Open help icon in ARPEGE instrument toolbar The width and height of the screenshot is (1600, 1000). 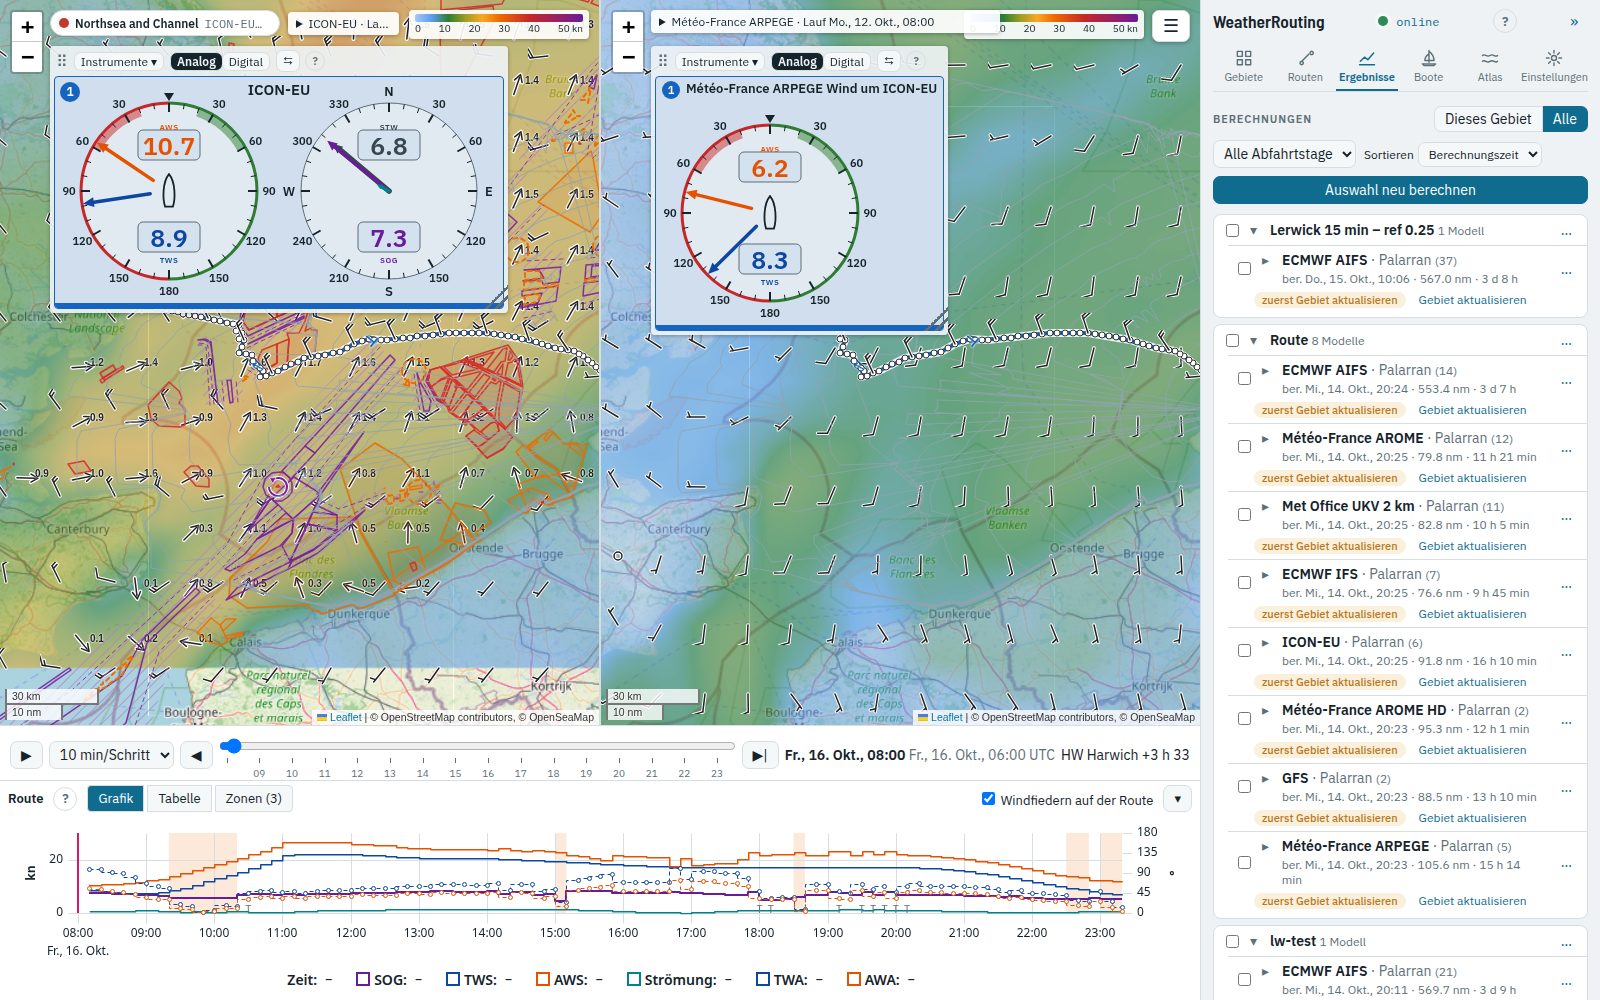point(915,61)
